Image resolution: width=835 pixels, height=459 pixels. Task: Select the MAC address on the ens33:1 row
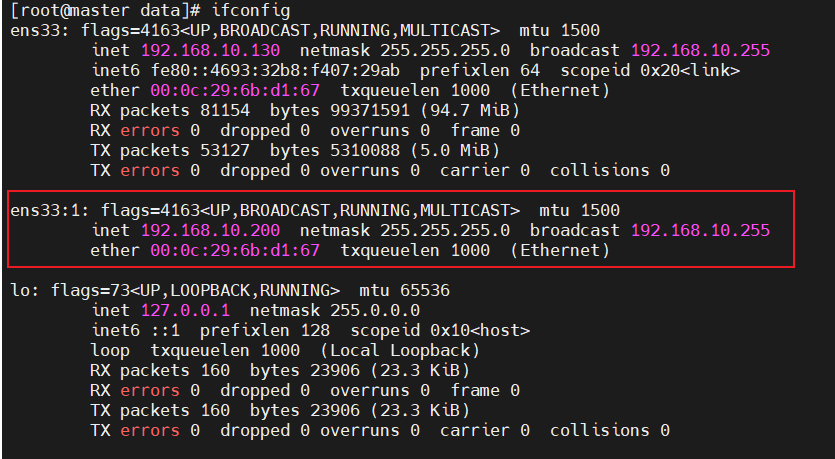coord(235,250)
